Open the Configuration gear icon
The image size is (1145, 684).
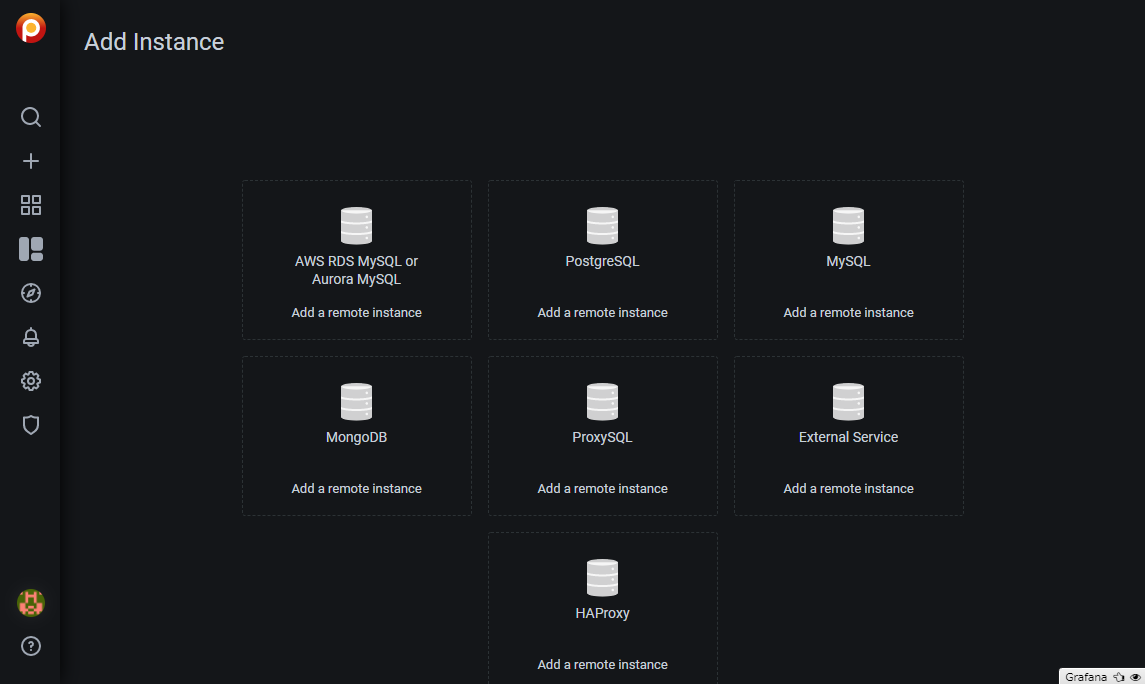point(31,381)
